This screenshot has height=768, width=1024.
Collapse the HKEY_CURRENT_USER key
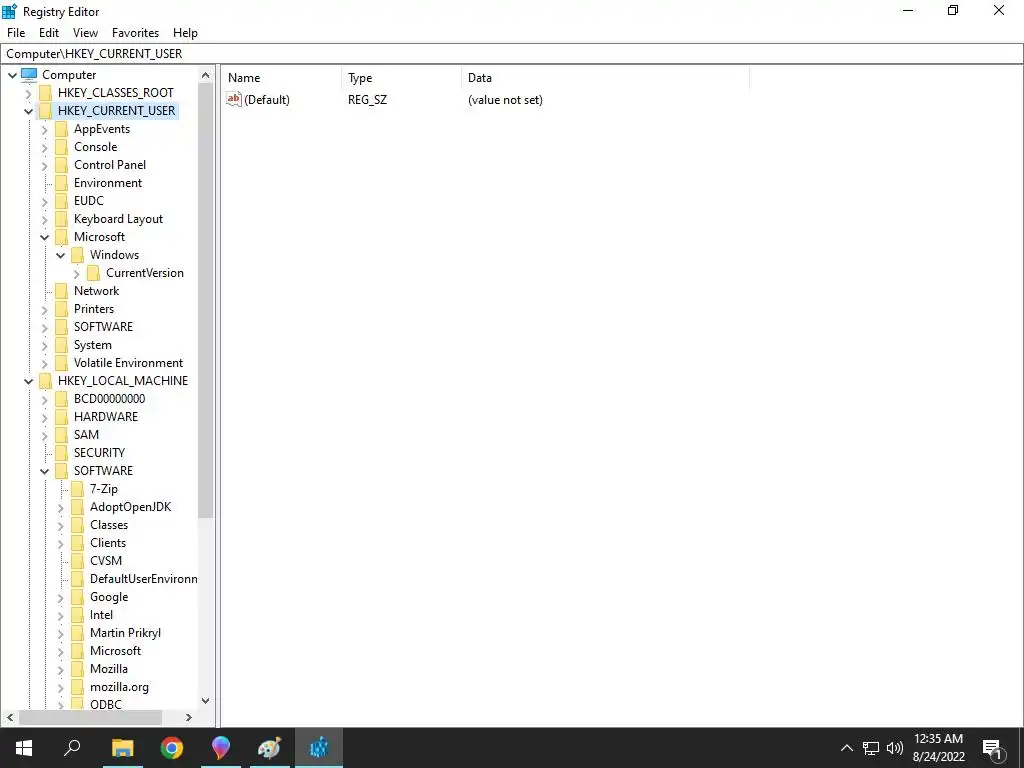28,111
